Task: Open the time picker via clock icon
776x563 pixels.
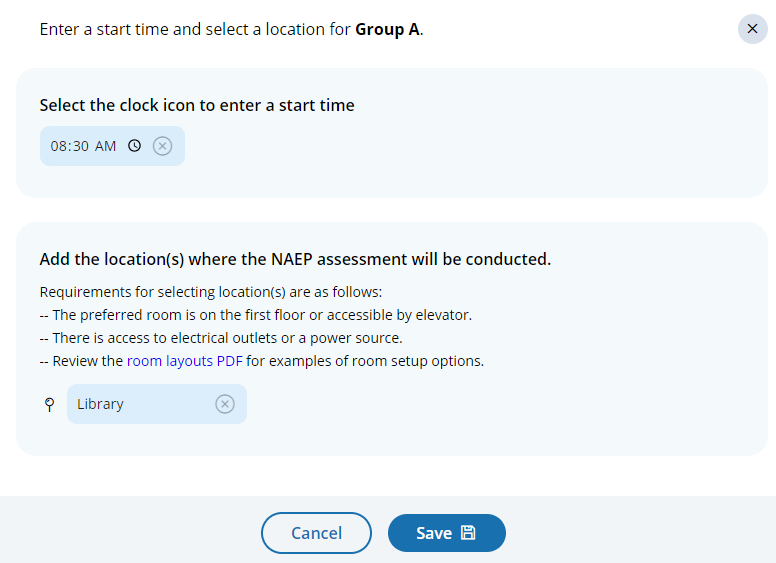Action: (135, 146)
